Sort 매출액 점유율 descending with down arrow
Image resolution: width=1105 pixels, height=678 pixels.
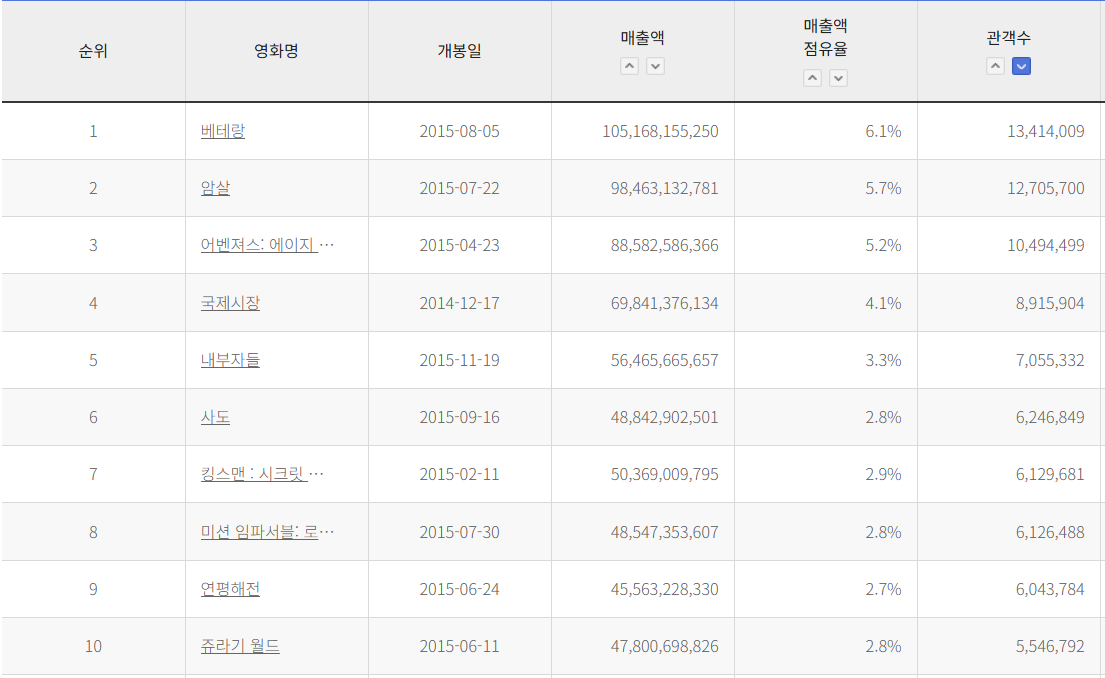point(838,78)
